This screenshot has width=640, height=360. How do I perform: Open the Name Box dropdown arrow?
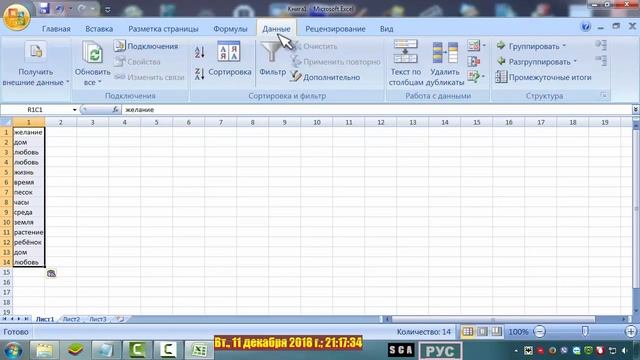coord(74,110)
